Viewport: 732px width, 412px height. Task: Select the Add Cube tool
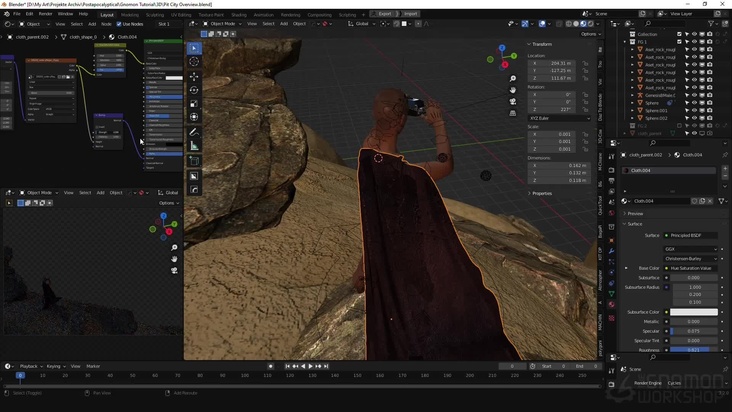[194, 161]
